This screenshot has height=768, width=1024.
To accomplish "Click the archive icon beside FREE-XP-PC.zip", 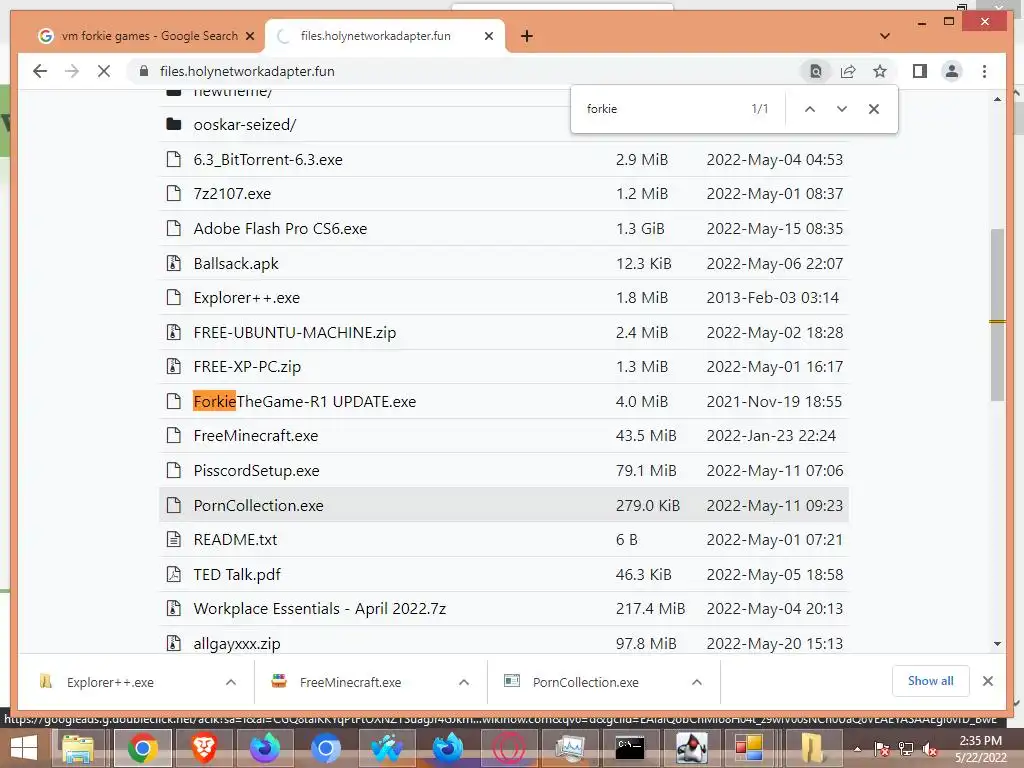I will click(174, 366).
